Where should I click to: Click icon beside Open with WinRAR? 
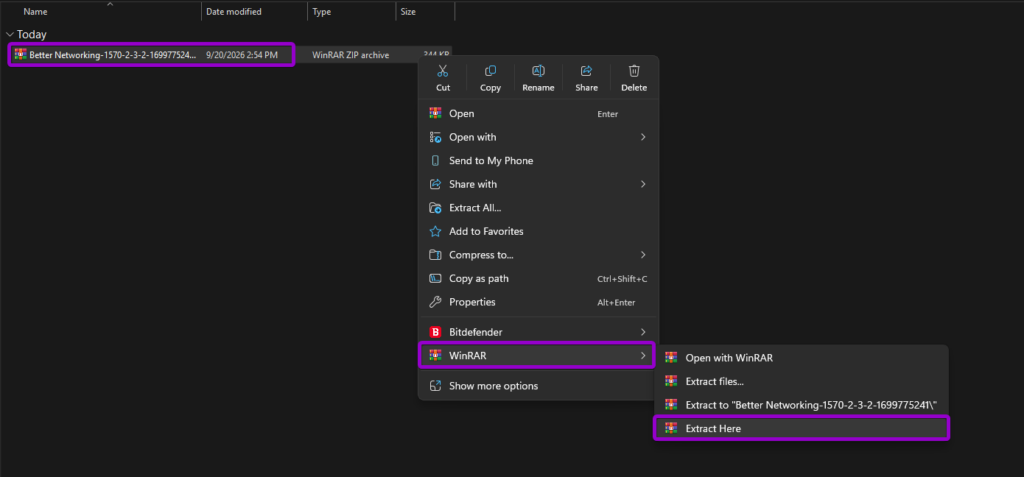tap(671, 357)
